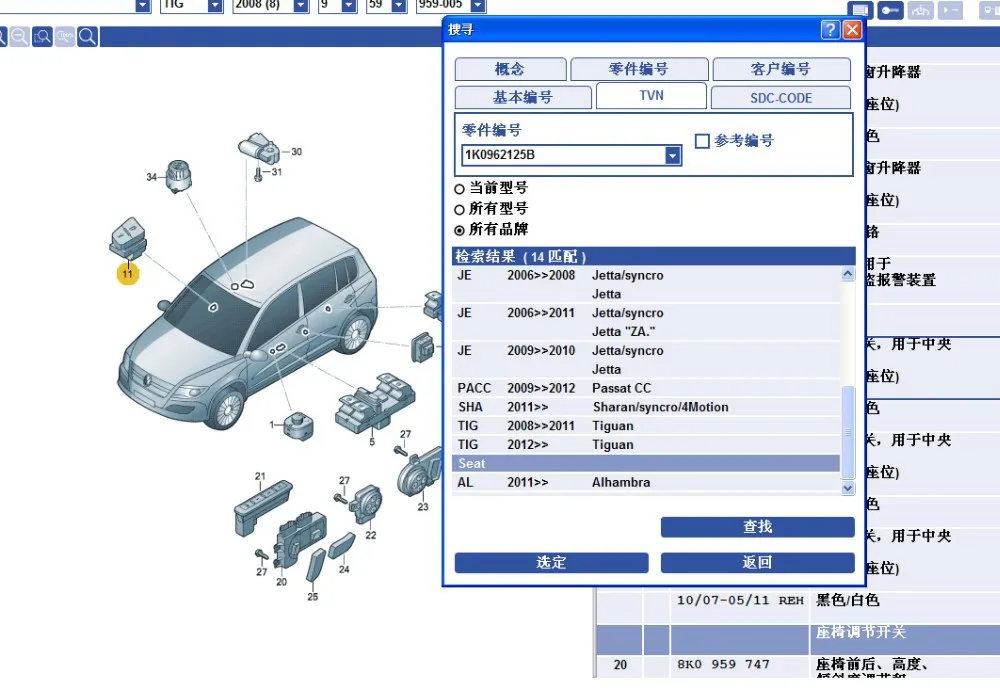Image resolution: width=1000 pixels, height=689 pixels.
Task: Click the 查找 search button
Action: coord(758,527)
